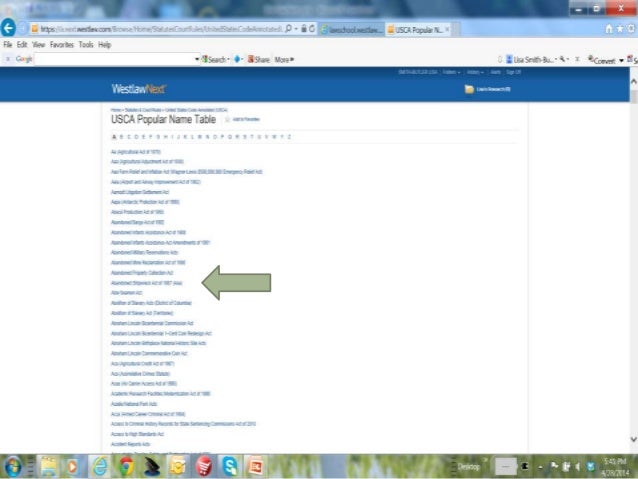Go back with the browser Back arrow

click(9, 28)
